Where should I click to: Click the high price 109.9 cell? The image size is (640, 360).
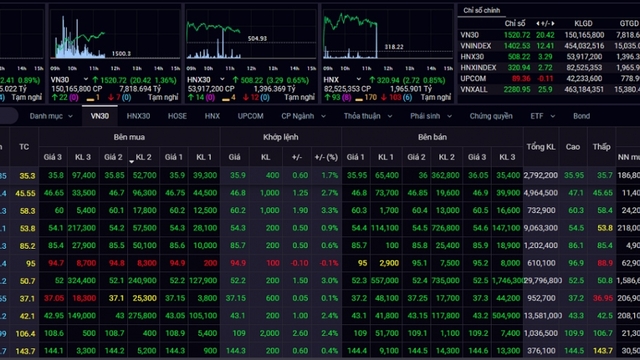pyautogui.click(x=574, y=333)
